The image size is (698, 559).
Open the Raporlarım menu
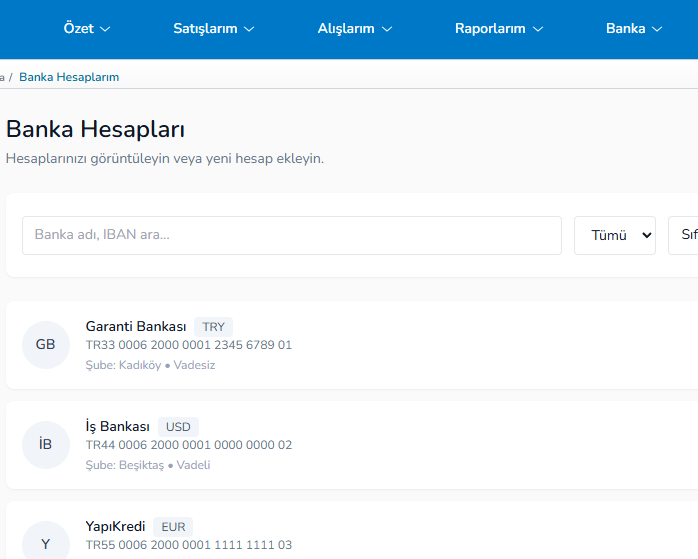[499, 28]
